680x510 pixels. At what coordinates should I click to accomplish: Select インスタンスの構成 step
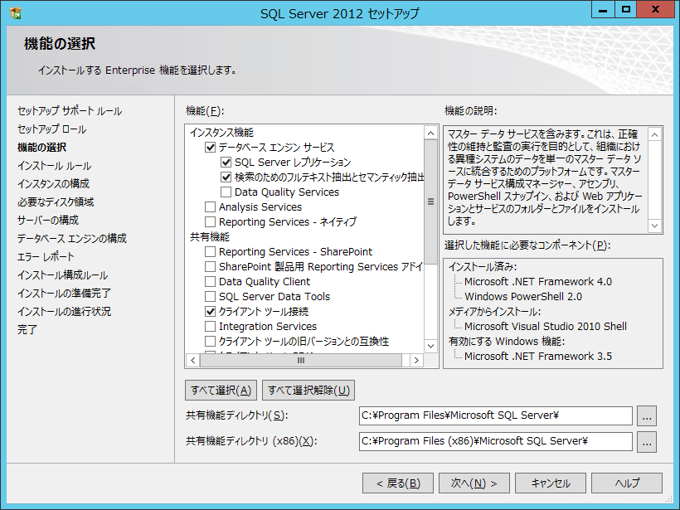tap(53, 184)
